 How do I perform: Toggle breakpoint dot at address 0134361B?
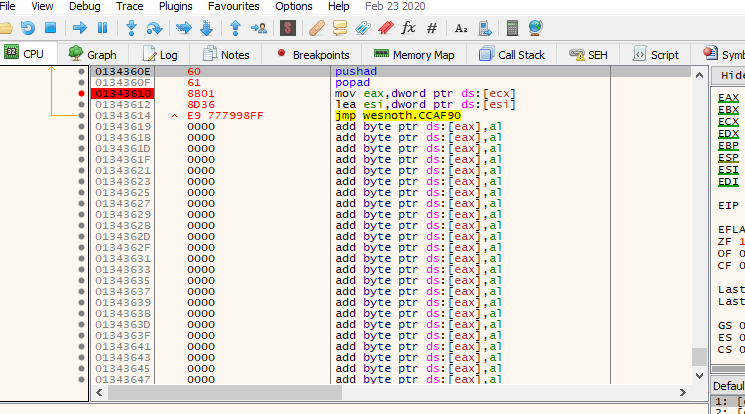[81, 137]
